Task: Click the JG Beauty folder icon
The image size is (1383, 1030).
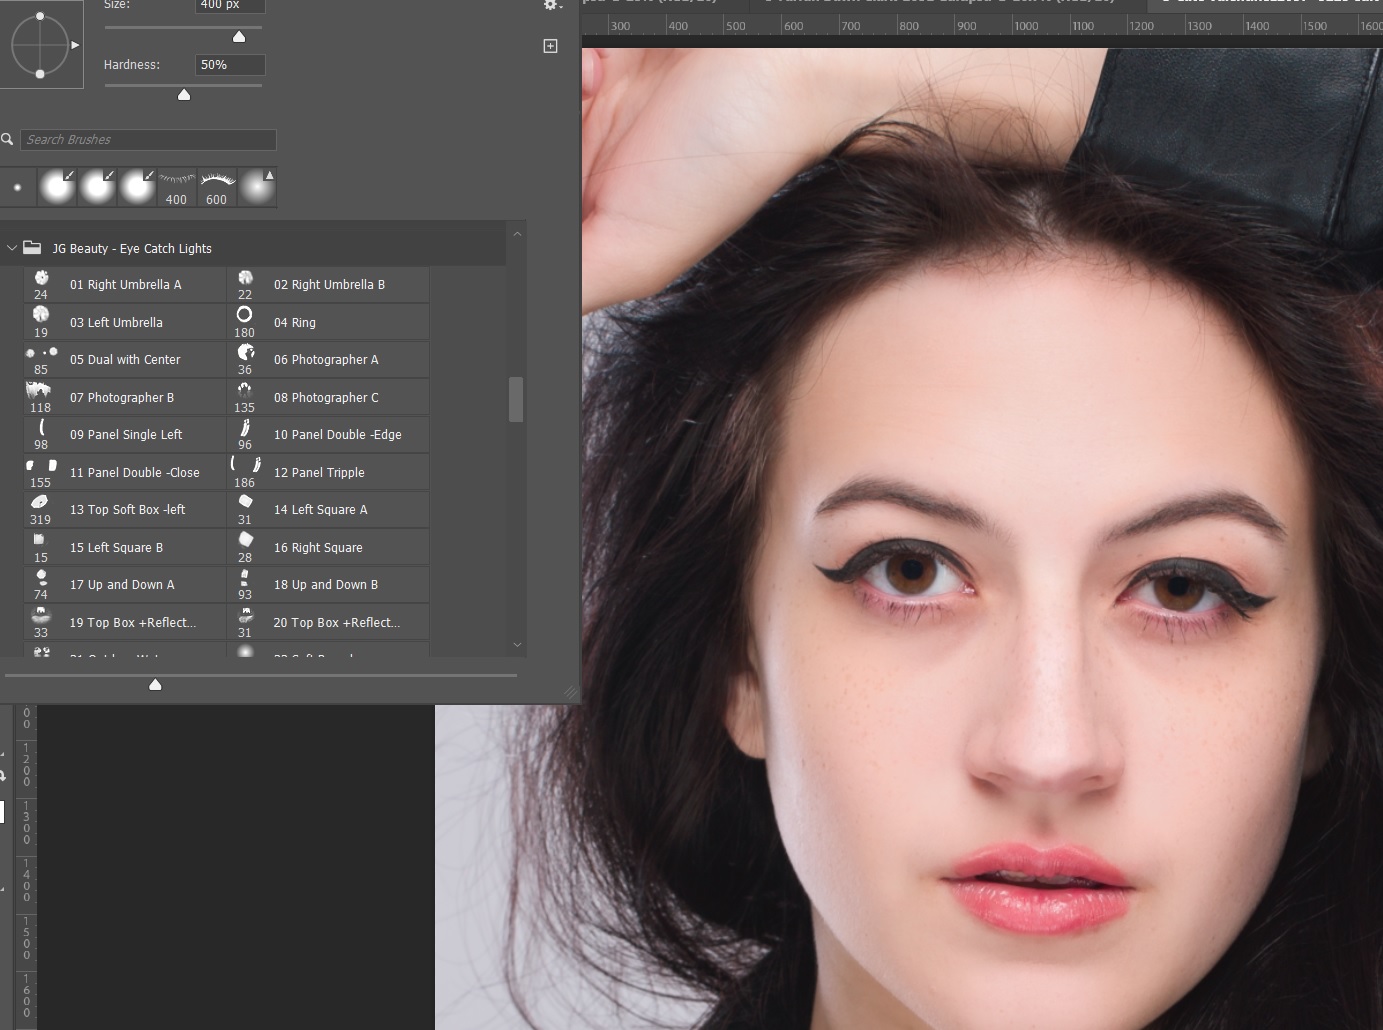Action: pyautogui.click(x=32, y=248)
